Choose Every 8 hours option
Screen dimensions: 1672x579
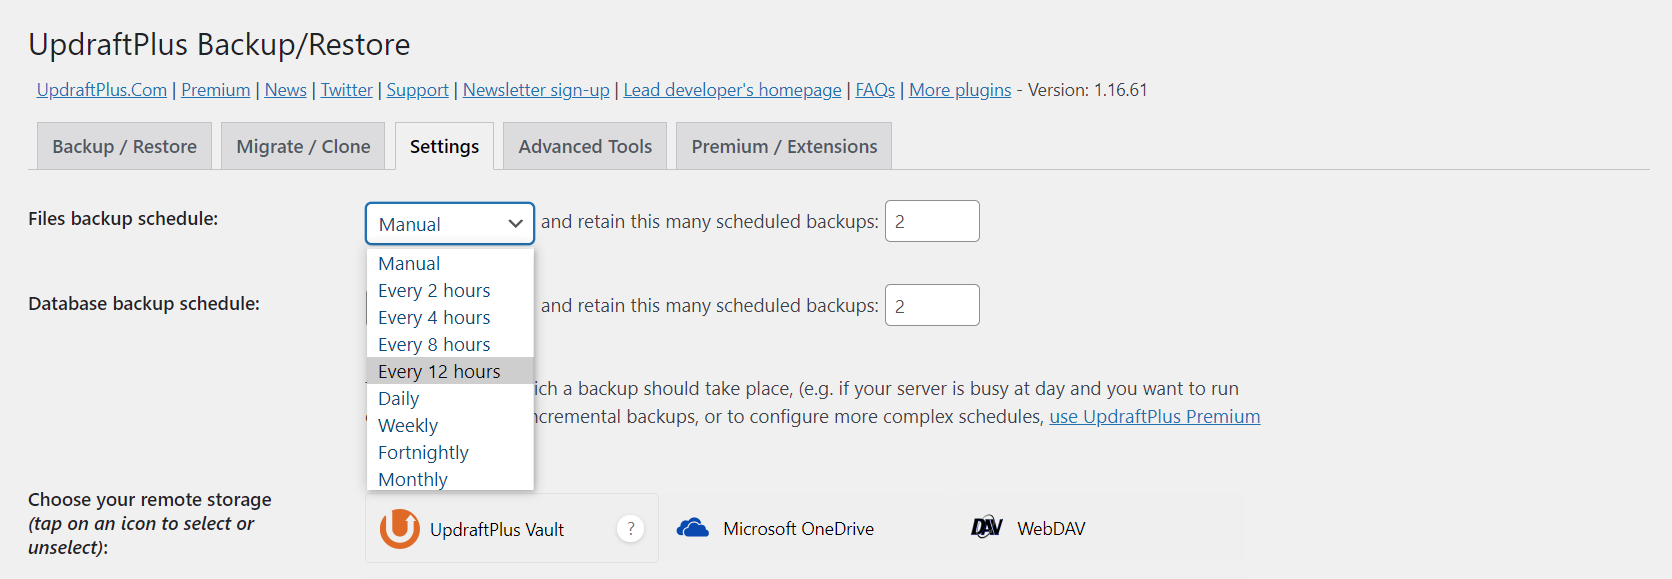click(x=450, y=344)
